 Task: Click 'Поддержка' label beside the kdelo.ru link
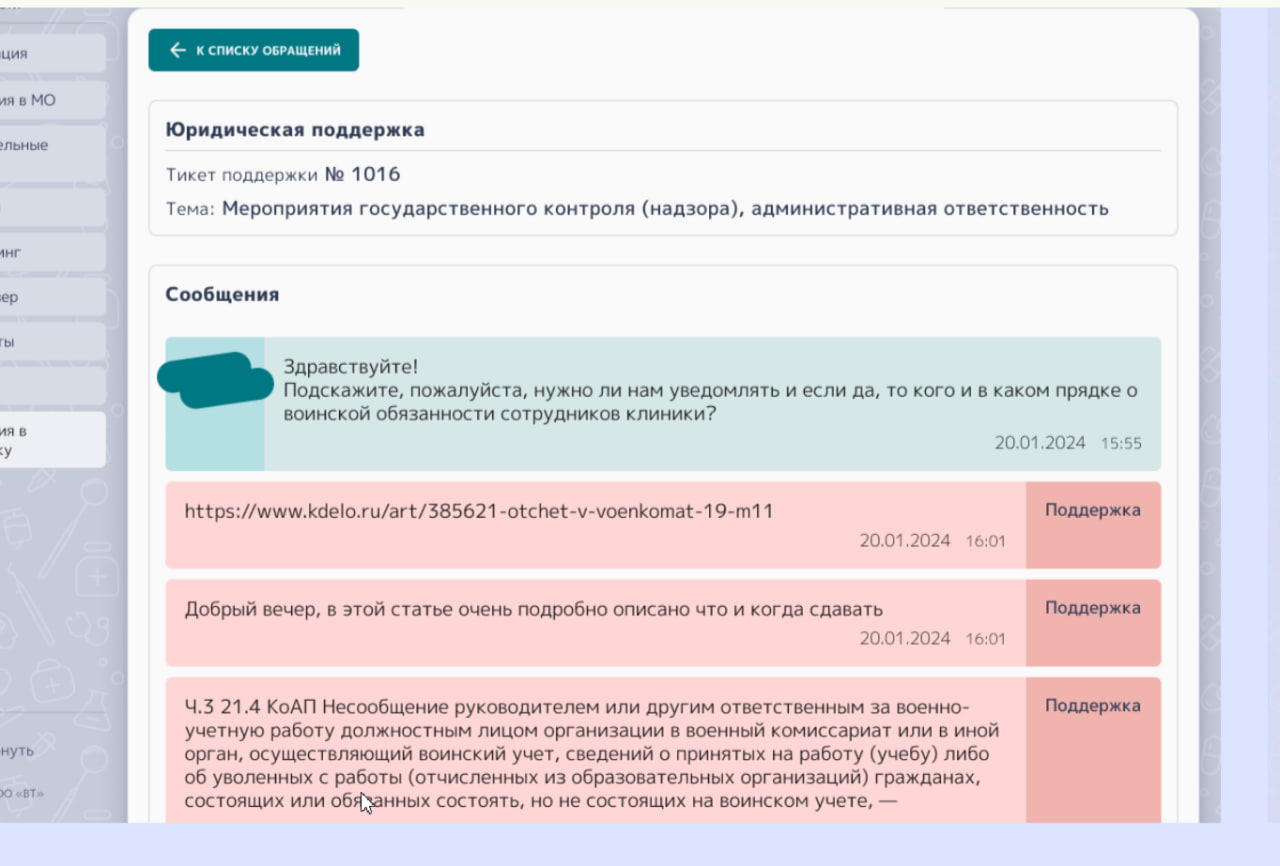[1092, 510]
